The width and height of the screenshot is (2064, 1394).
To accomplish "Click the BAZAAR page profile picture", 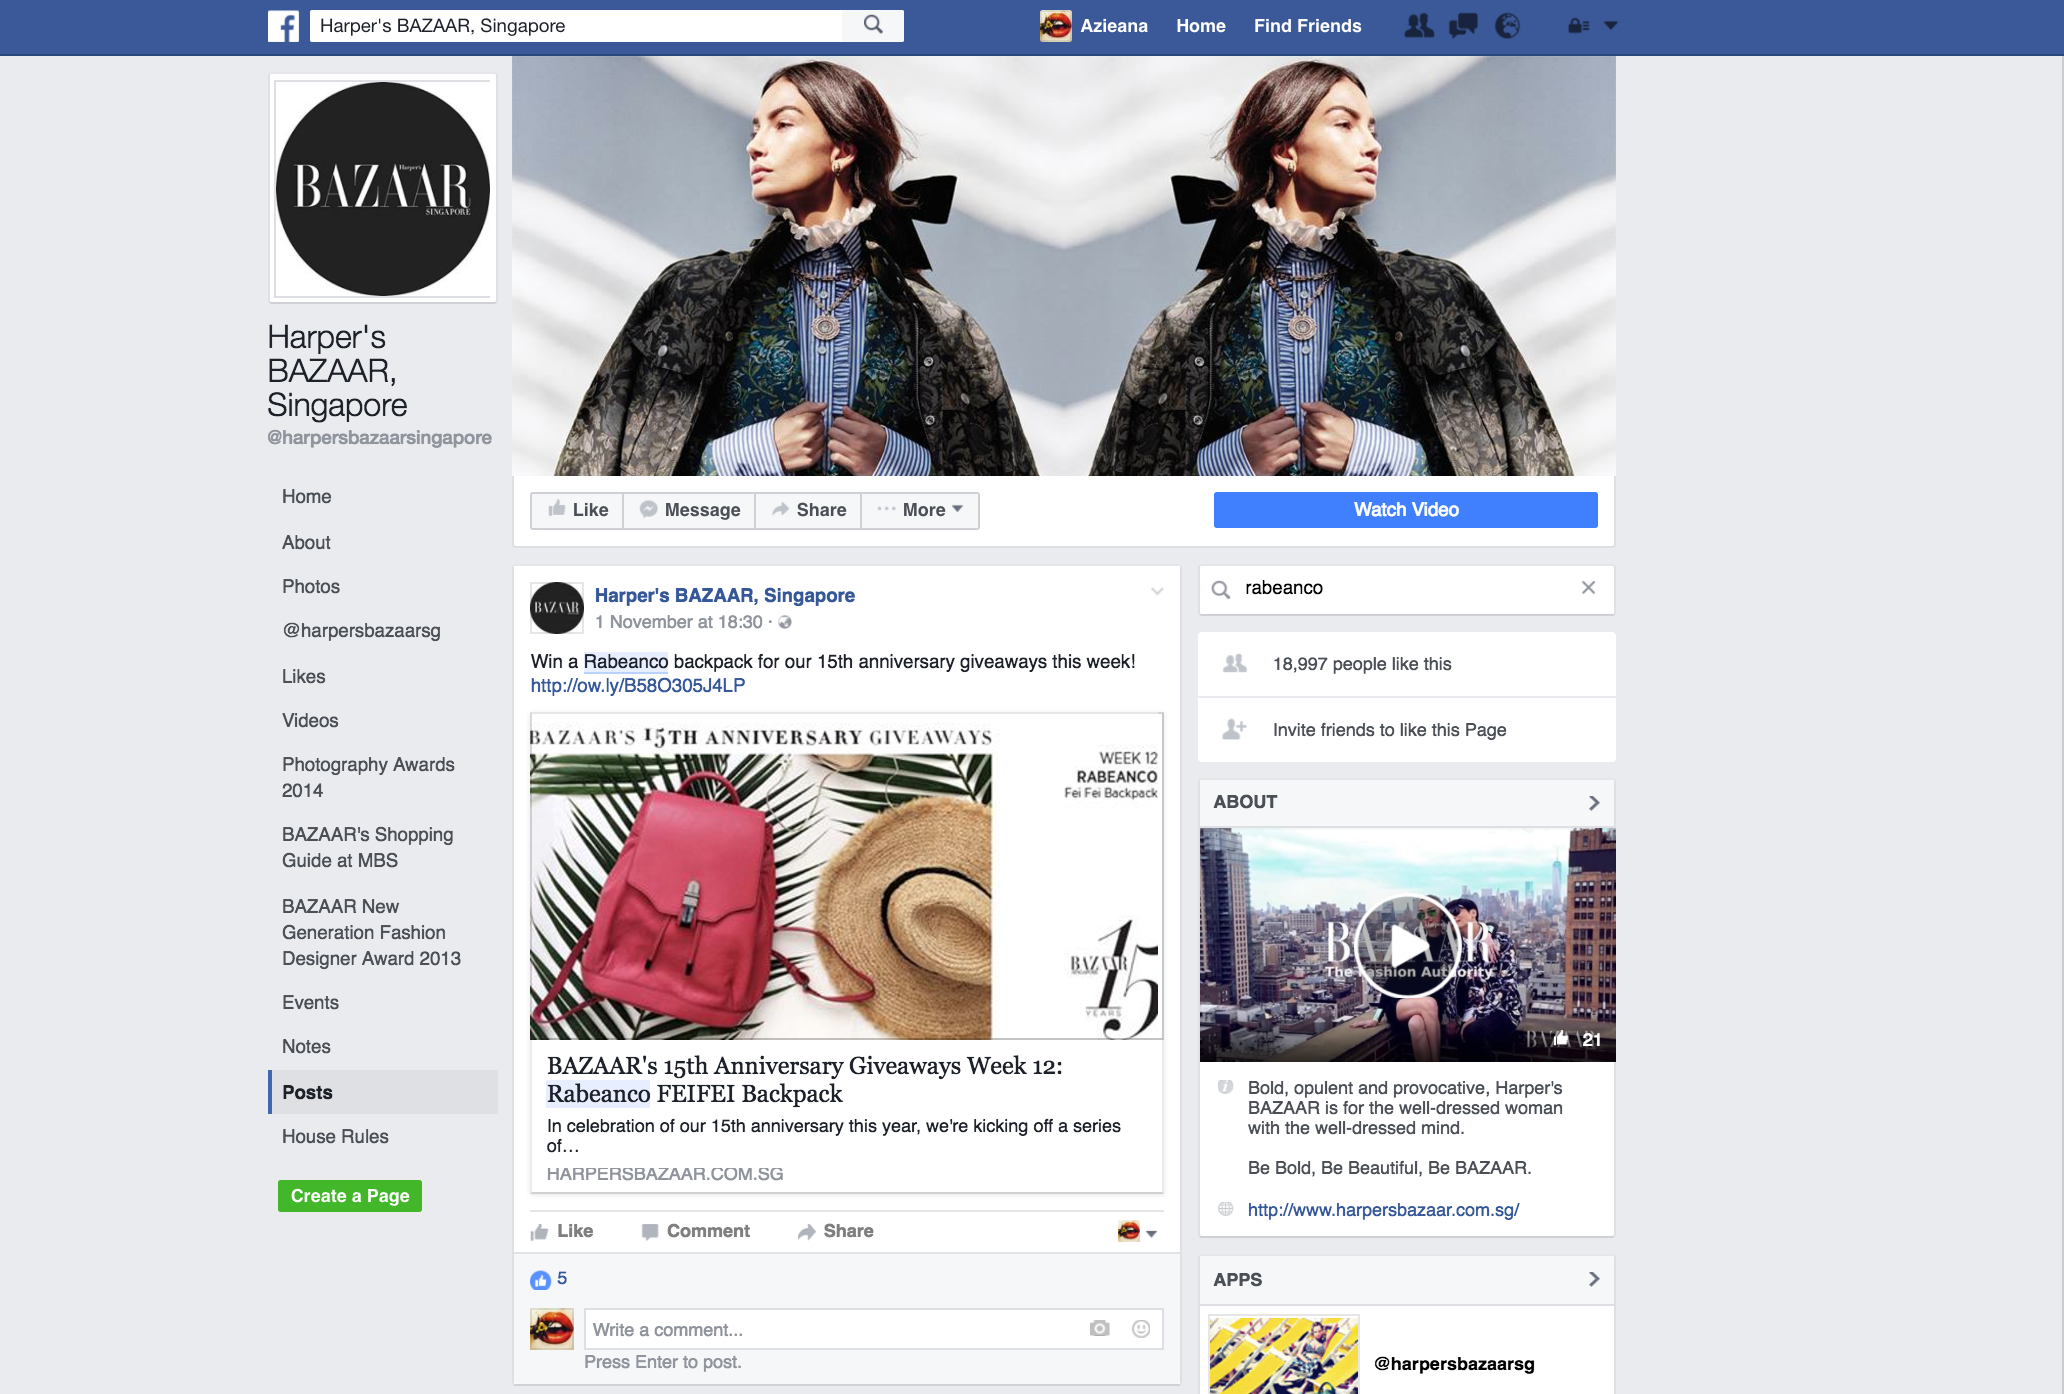I will point(383,189).
